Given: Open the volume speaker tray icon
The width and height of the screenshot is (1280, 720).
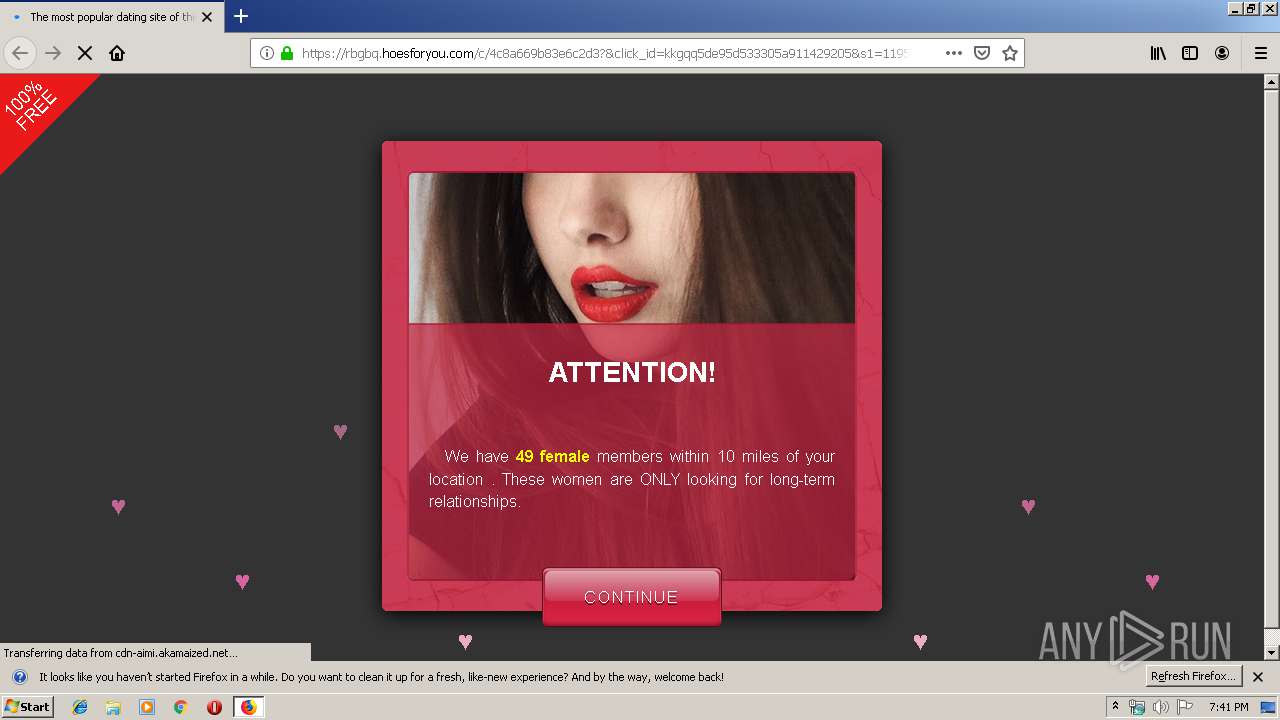Looking at the screenshot, I should click(1161, 707).
